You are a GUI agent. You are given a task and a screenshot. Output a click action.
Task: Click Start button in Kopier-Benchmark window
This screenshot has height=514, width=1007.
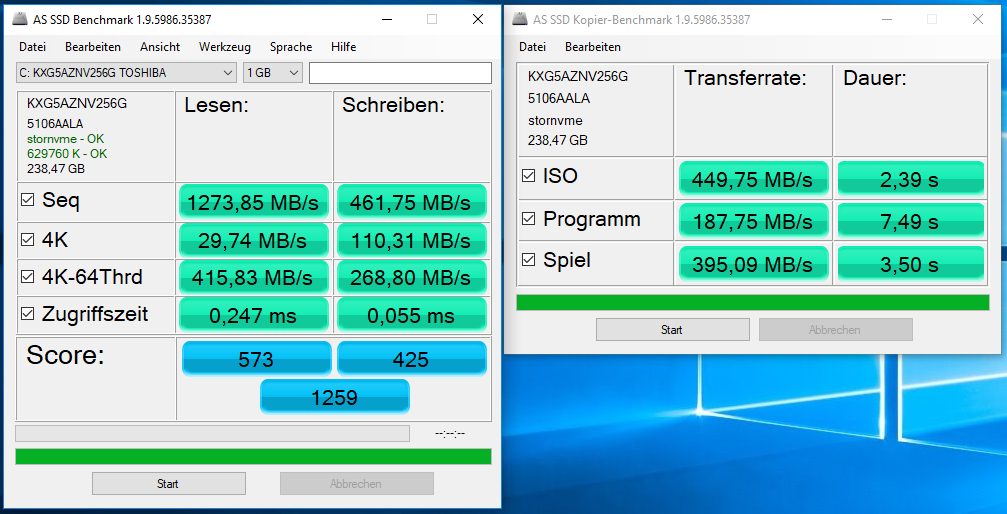tap(672, 330)
